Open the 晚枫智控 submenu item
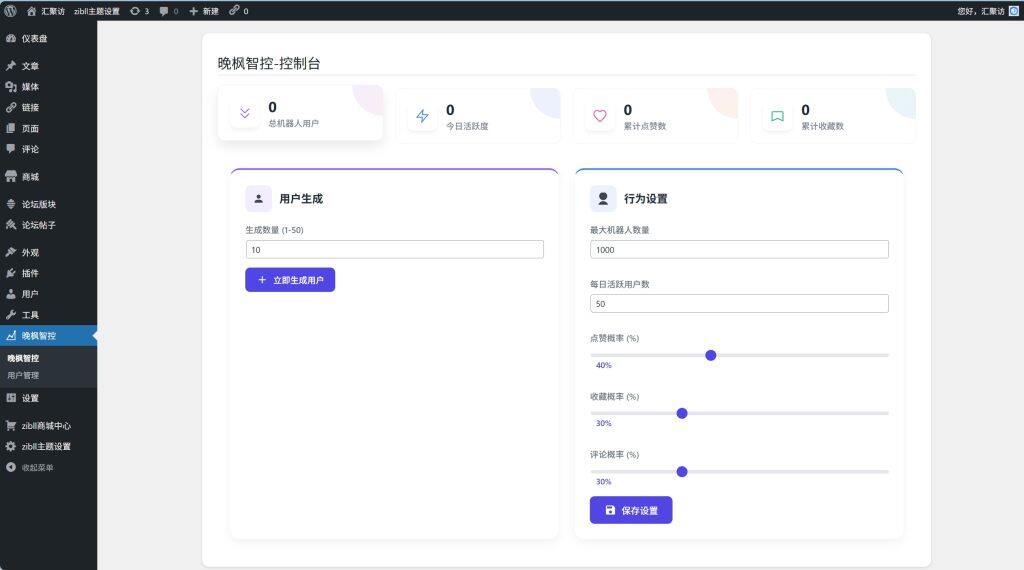 (x=24, y=358)
